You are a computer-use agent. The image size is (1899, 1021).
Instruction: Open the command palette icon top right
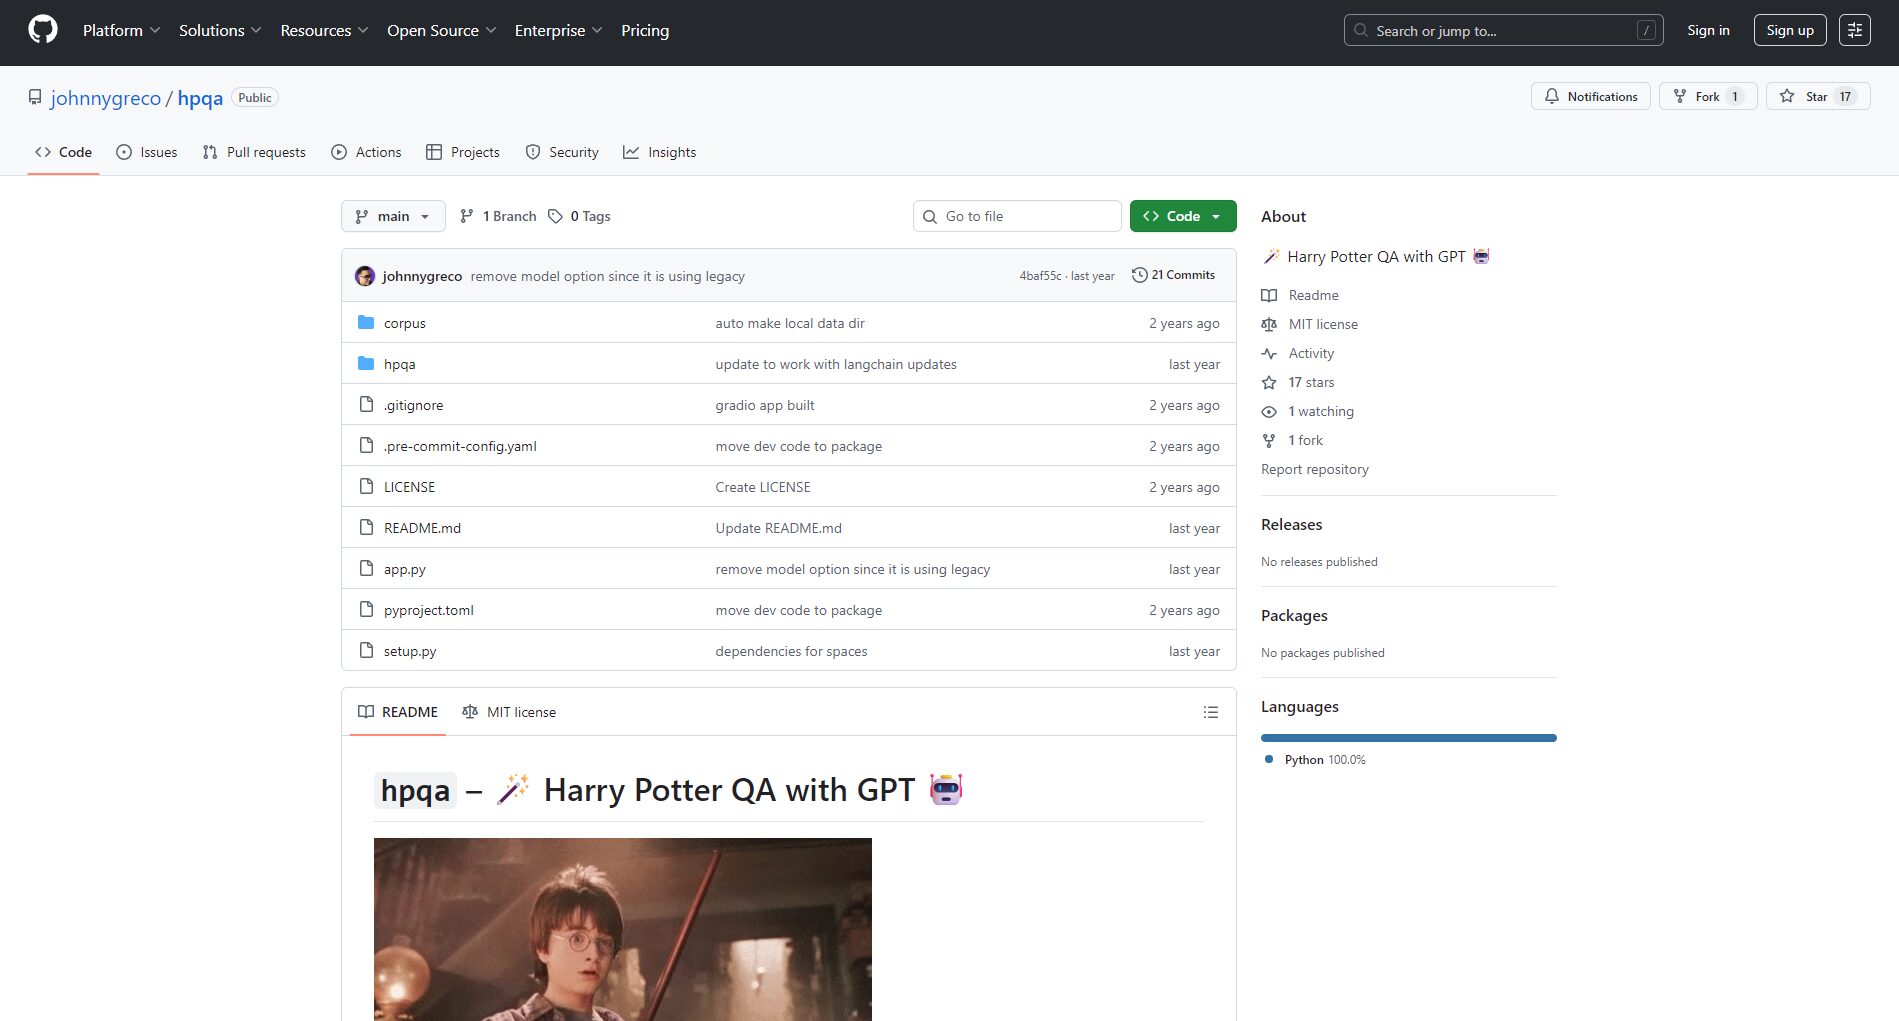1855,29
